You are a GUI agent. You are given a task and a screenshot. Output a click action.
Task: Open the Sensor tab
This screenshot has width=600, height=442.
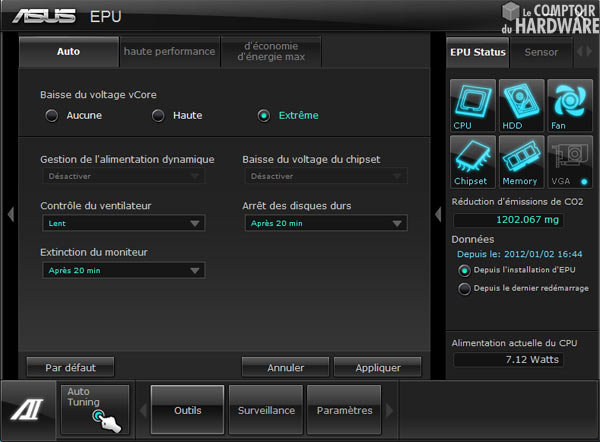541,51
